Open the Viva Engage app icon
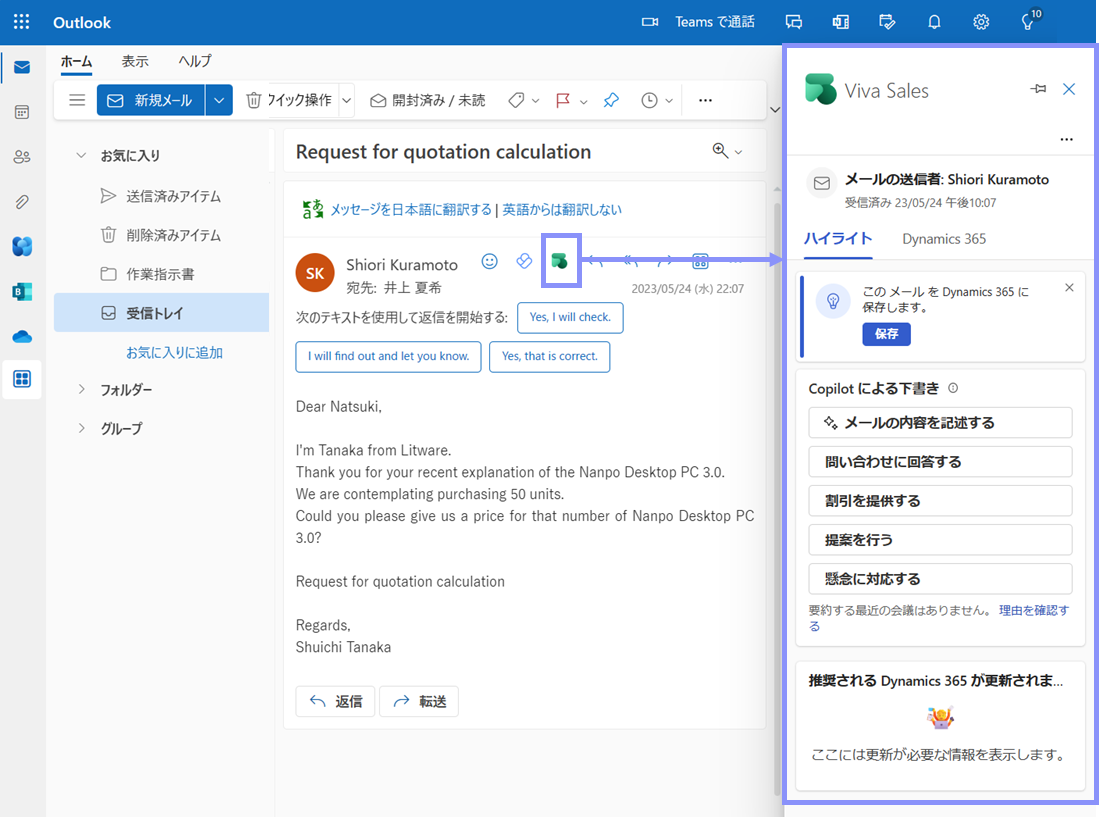This screenshot has height=817, width=1099. coord(22,247)
